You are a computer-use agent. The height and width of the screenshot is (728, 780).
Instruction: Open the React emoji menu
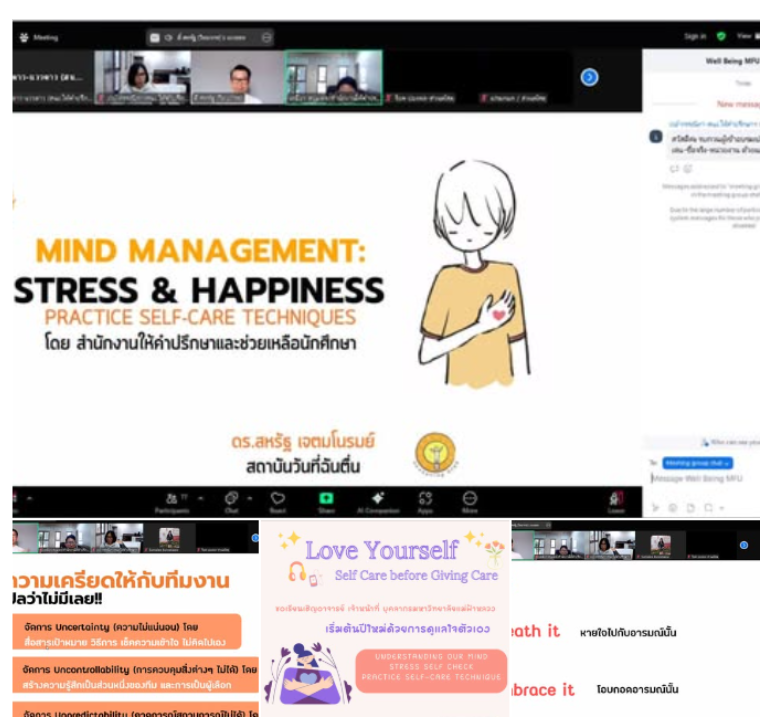pyautogui.click(x=278, y=499)
